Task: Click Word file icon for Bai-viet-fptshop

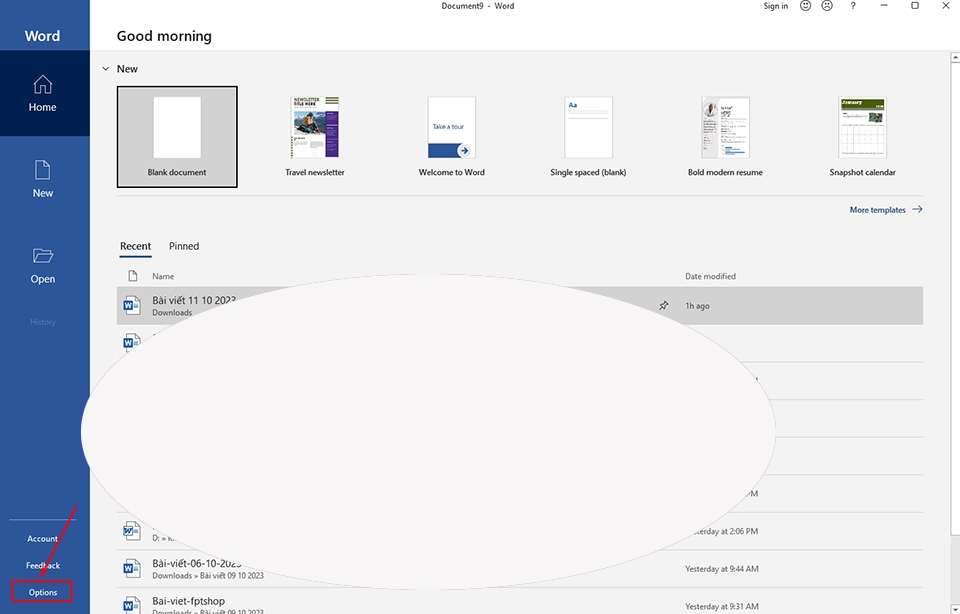Action: pyautogui.click(x=131, y=605)
